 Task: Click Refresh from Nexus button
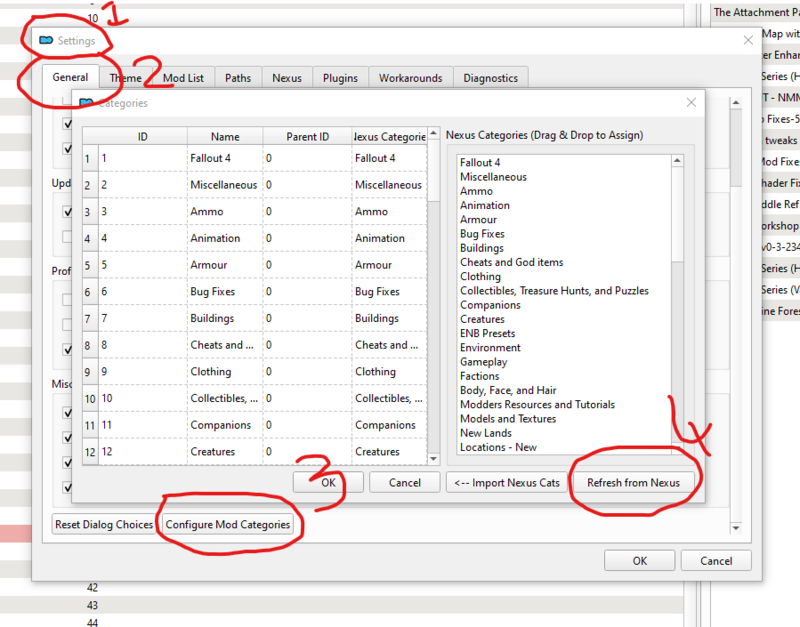pos(633,483)
